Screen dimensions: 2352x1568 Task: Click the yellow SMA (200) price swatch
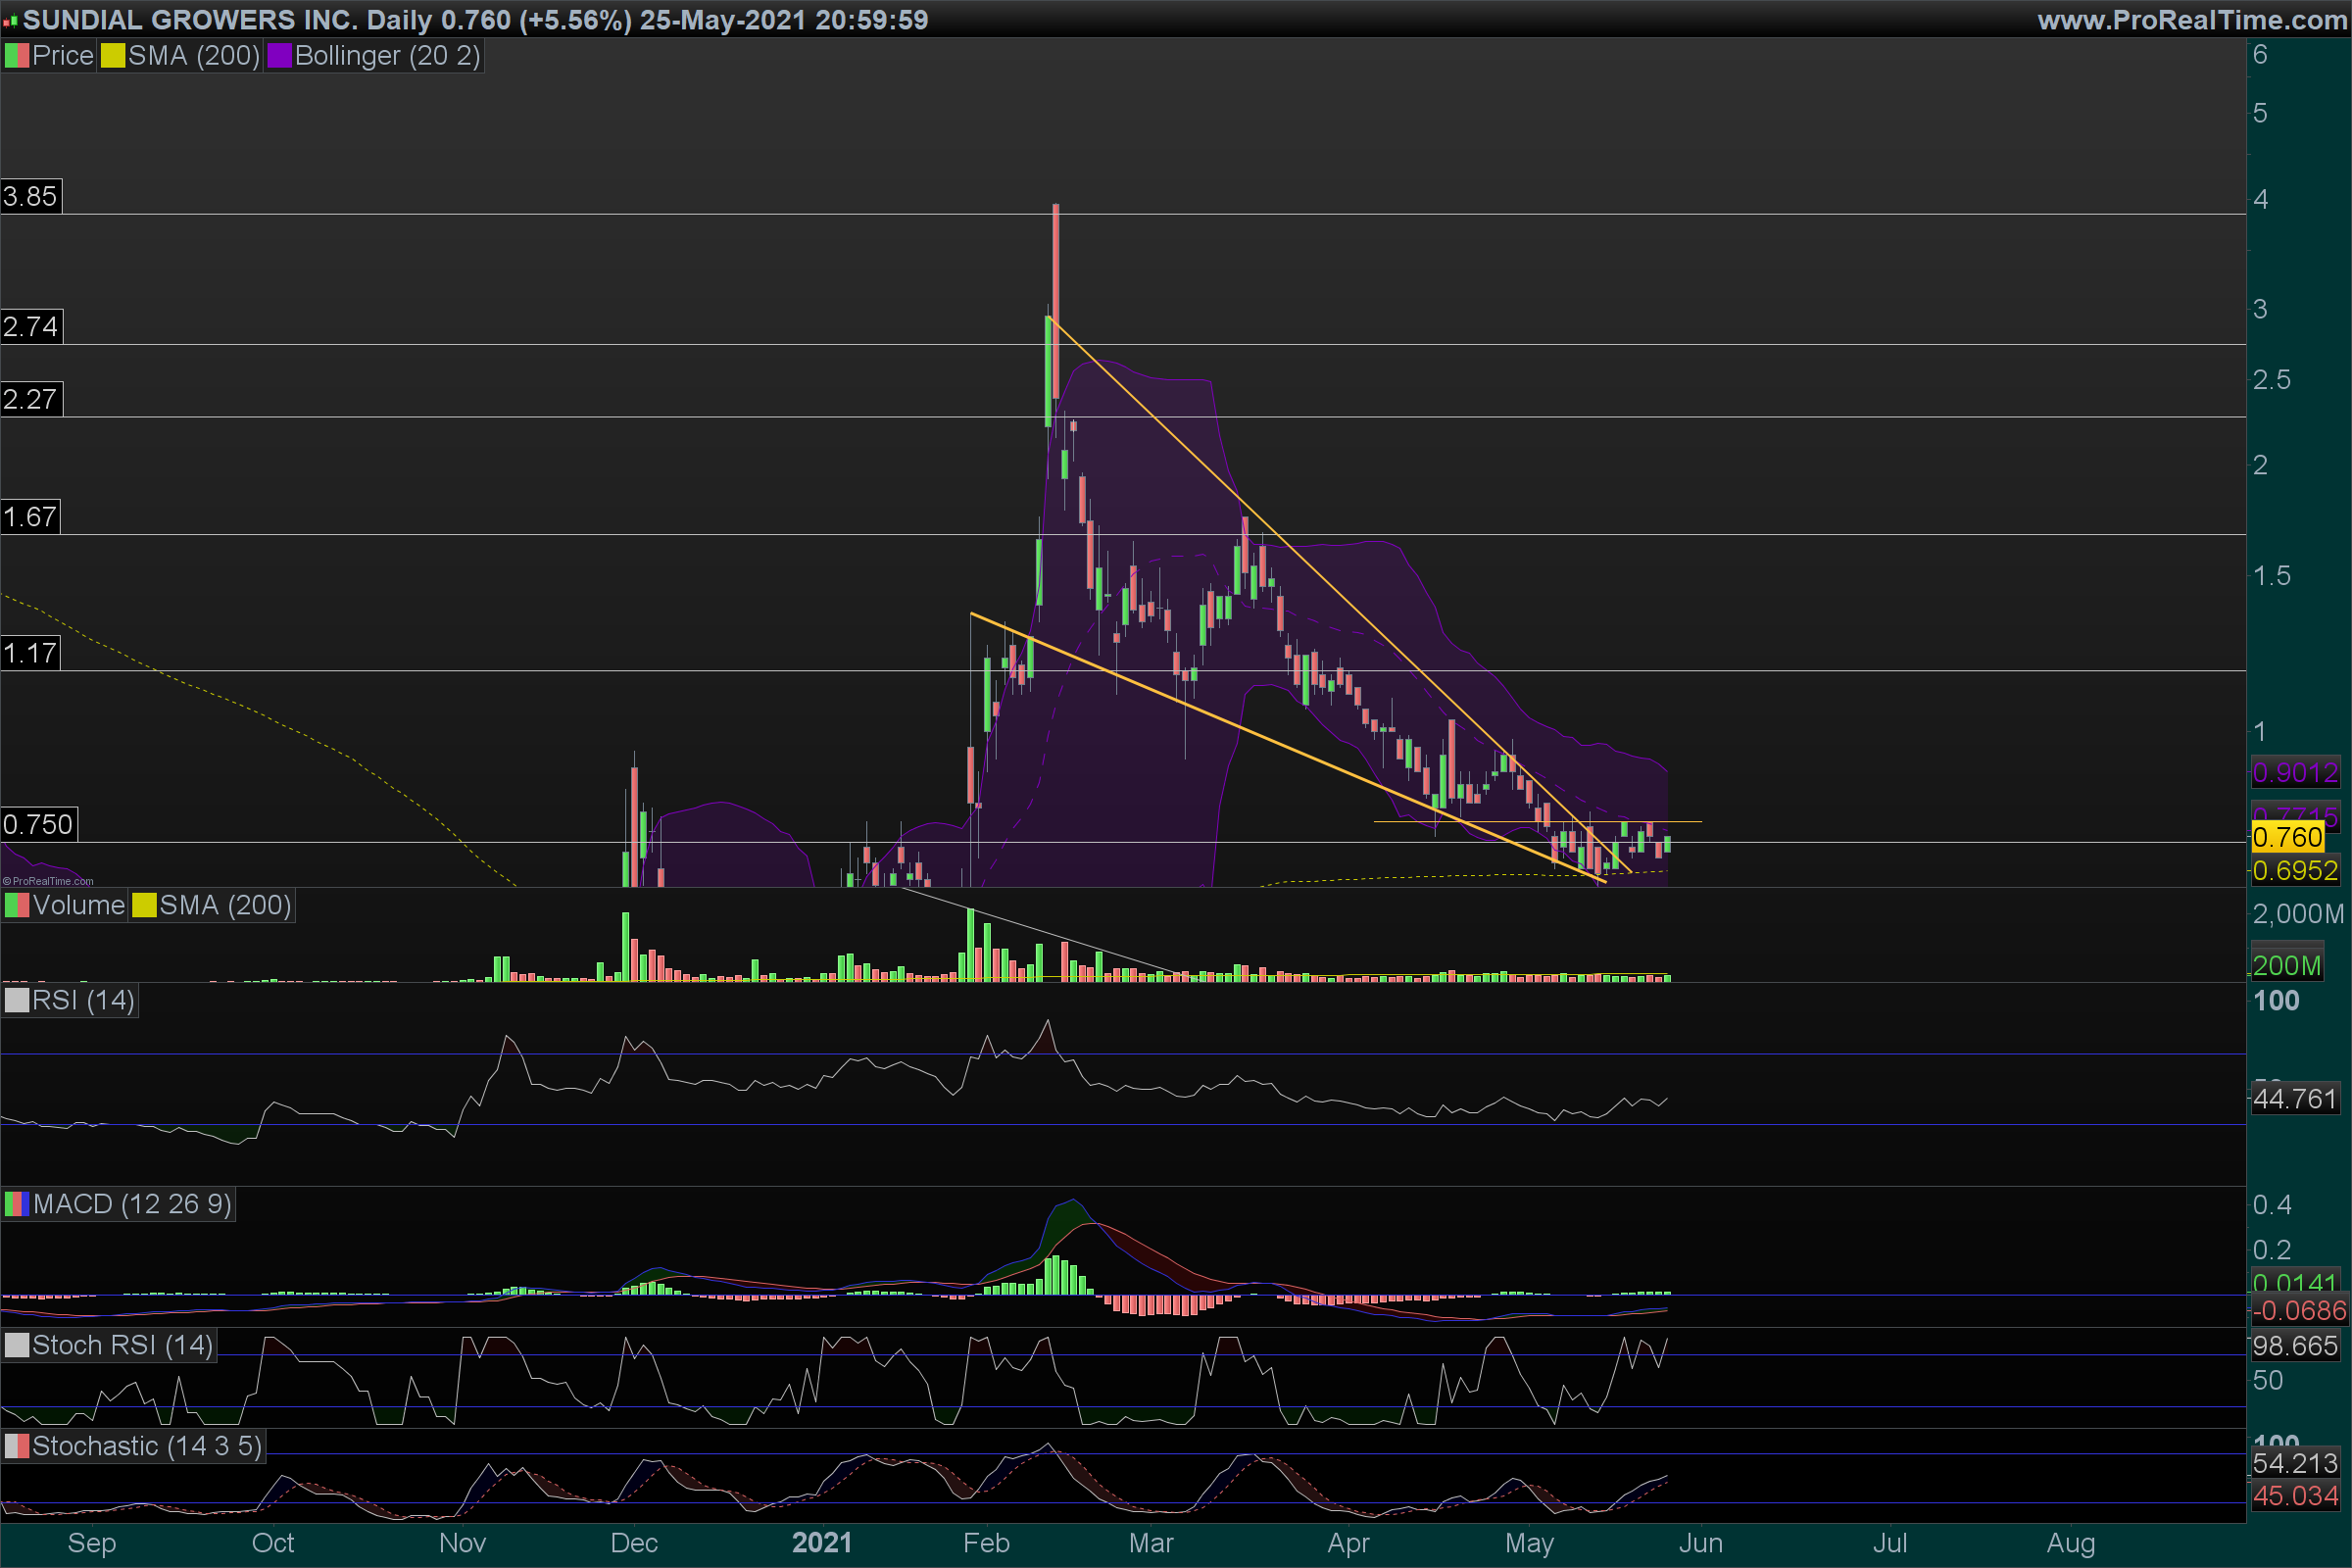[112, 56]
